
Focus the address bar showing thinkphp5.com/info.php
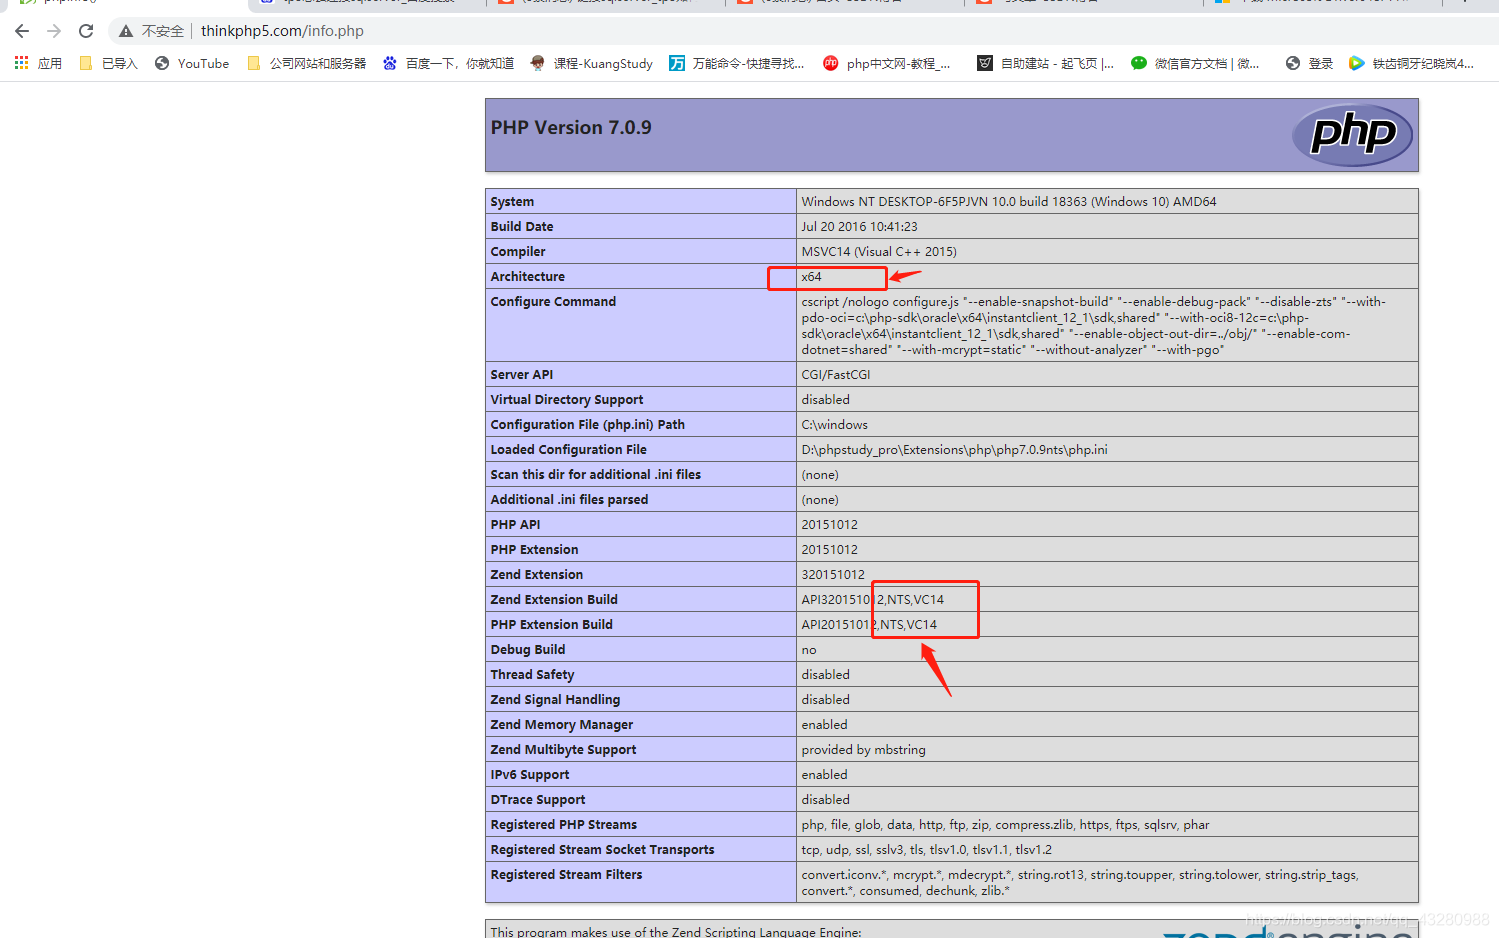coord(282,31)
